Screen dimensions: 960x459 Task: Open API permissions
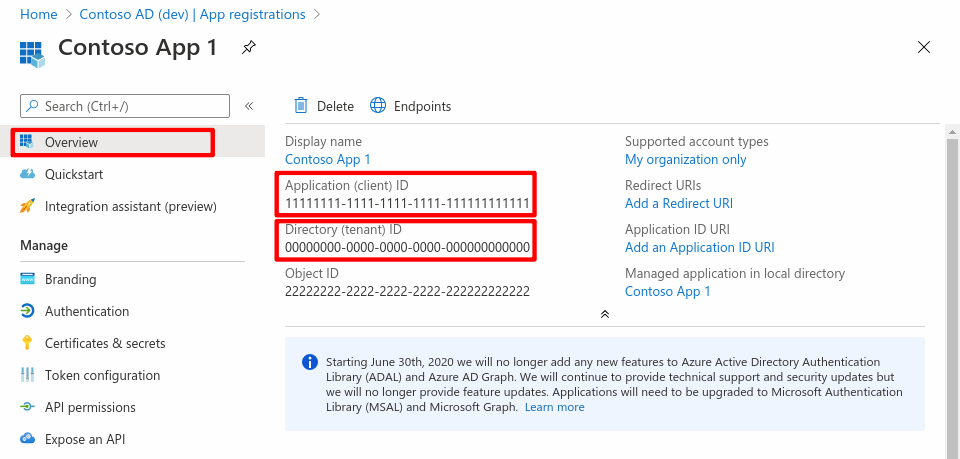(x=90, y=406)
